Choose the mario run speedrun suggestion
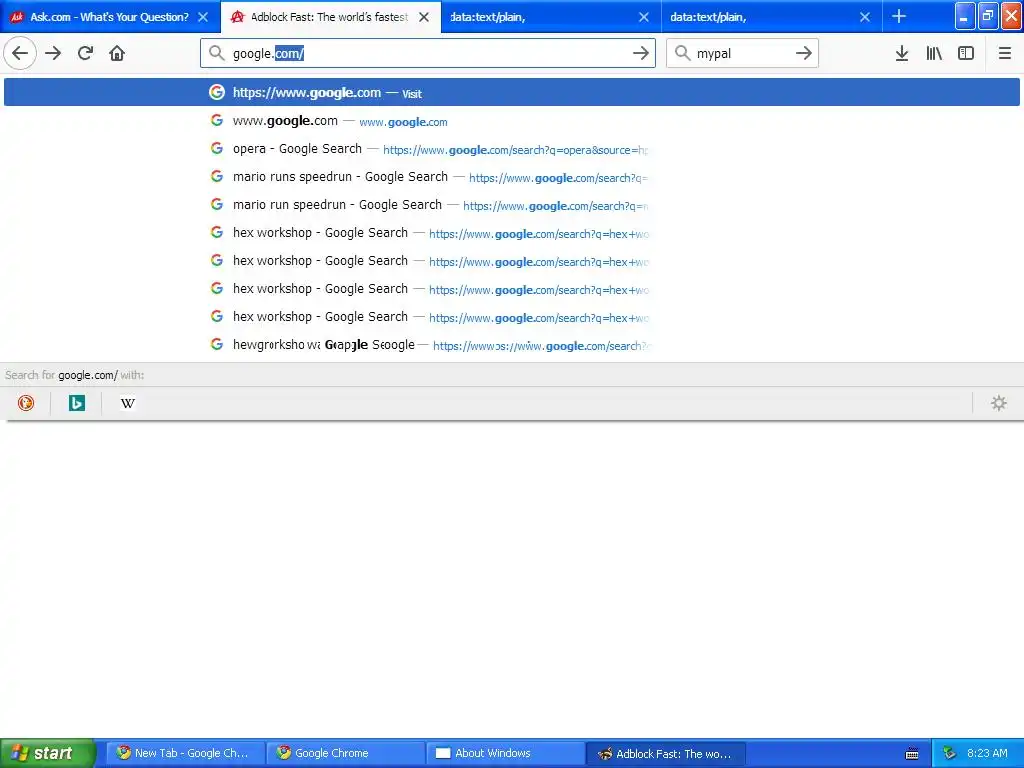Screen dimensions: 1024x768 [512, 205]
